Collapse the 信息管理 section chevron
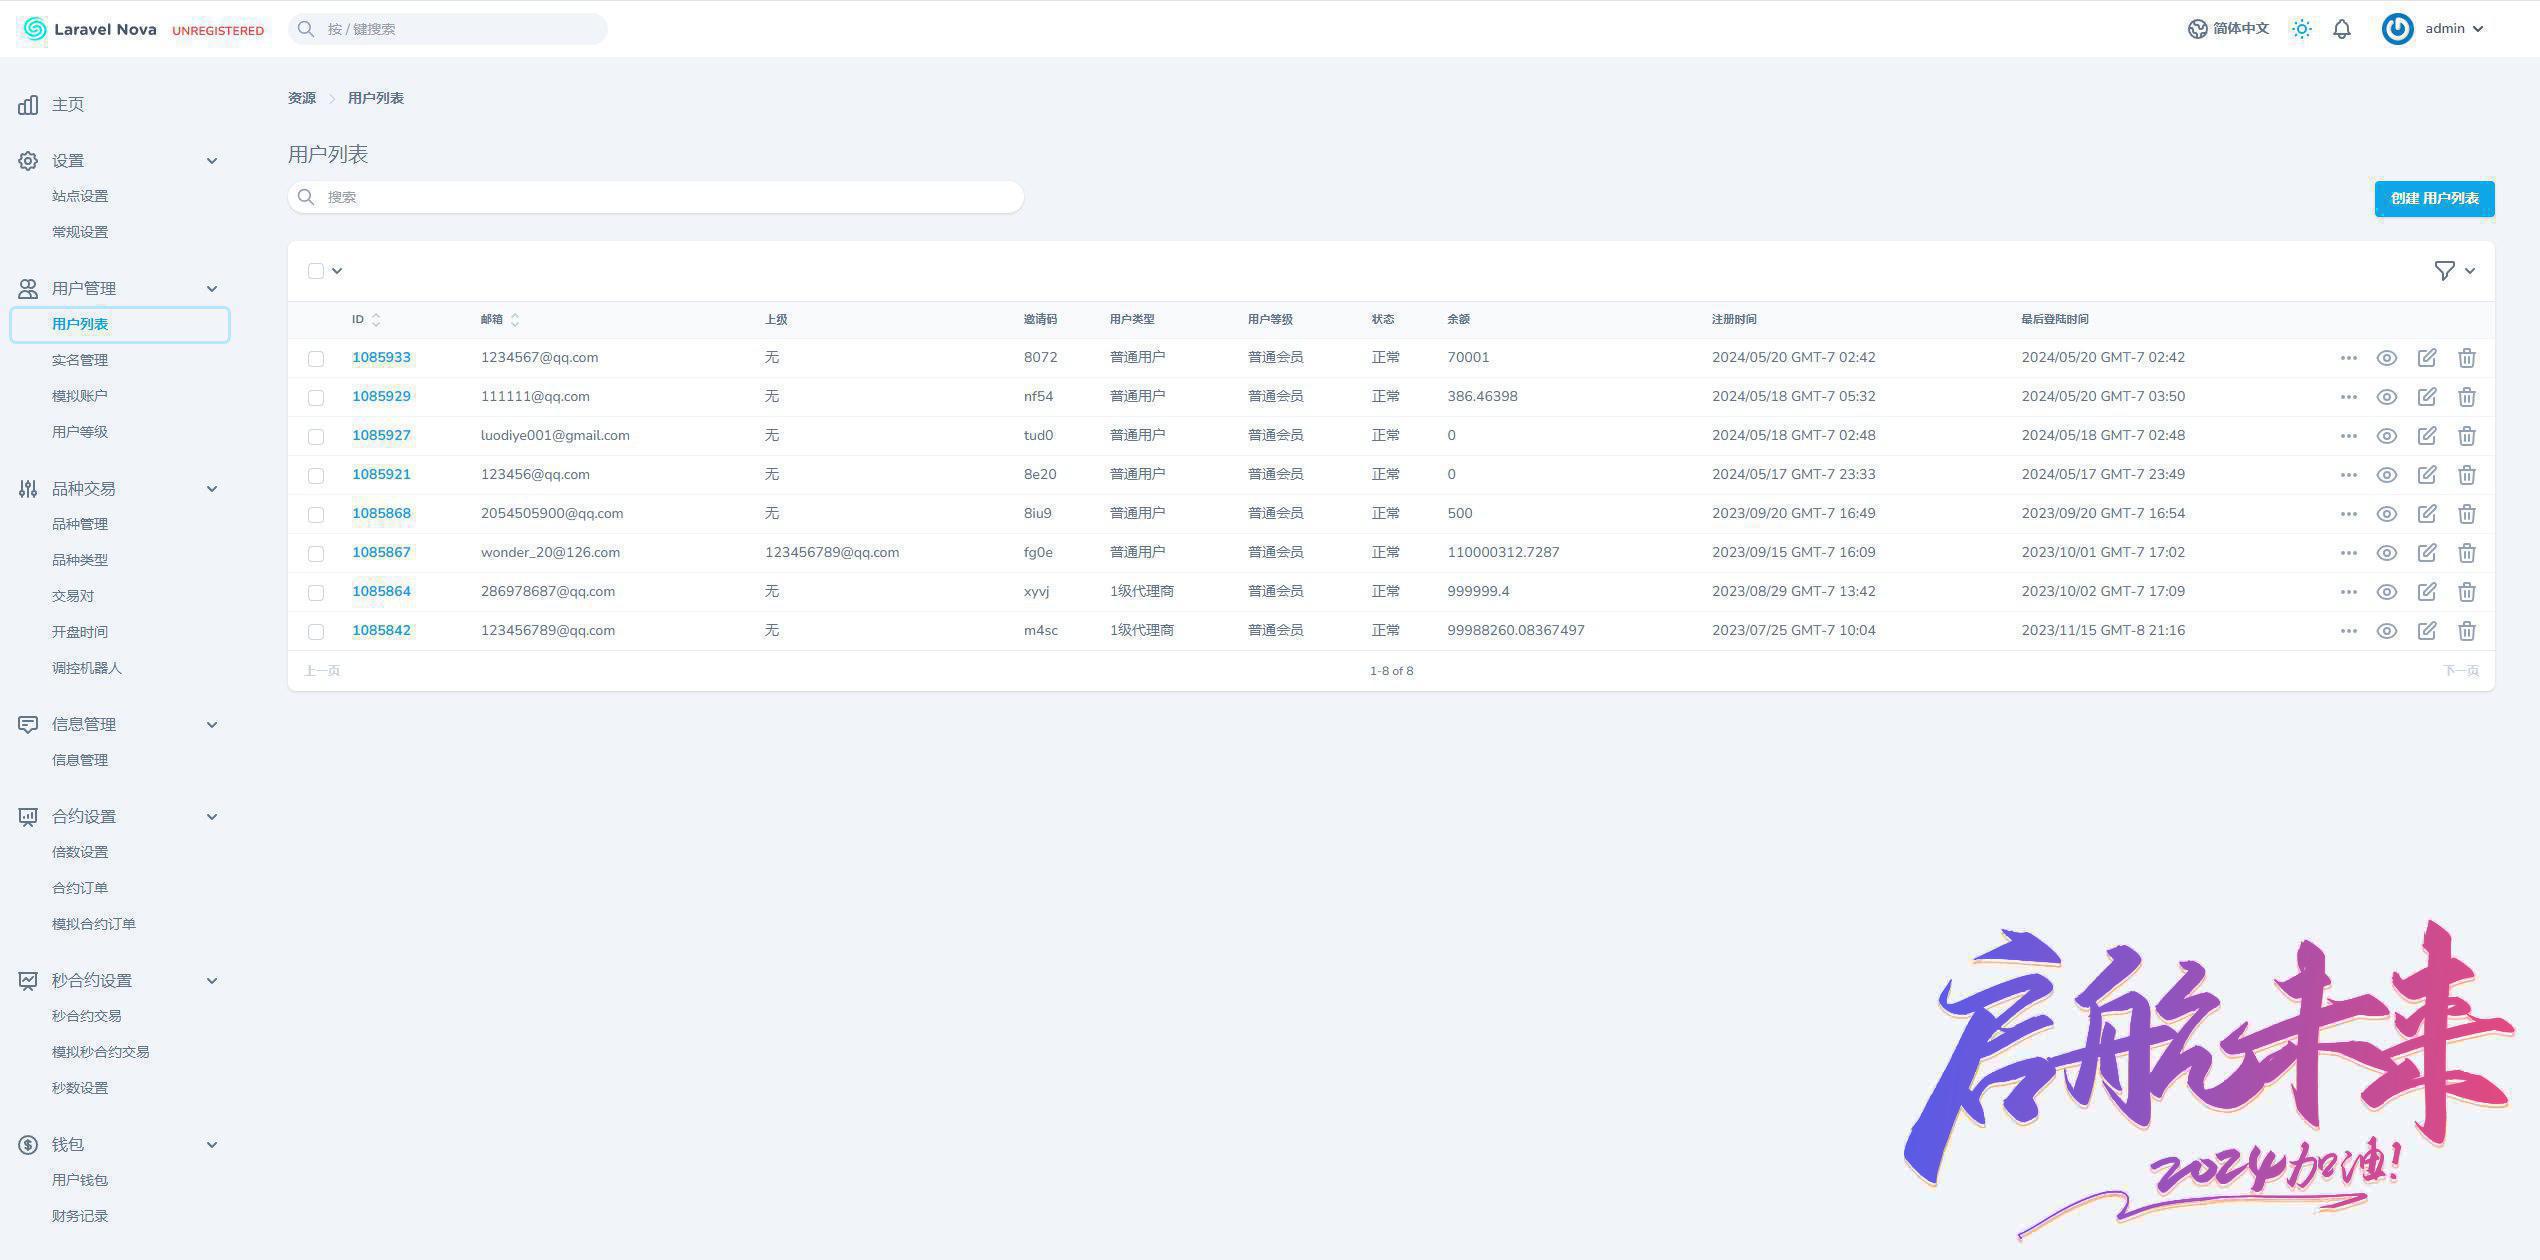Image resolution: width=2540 pixels, height=1260 pixels. pyautogui.click(x=212, y=725)
